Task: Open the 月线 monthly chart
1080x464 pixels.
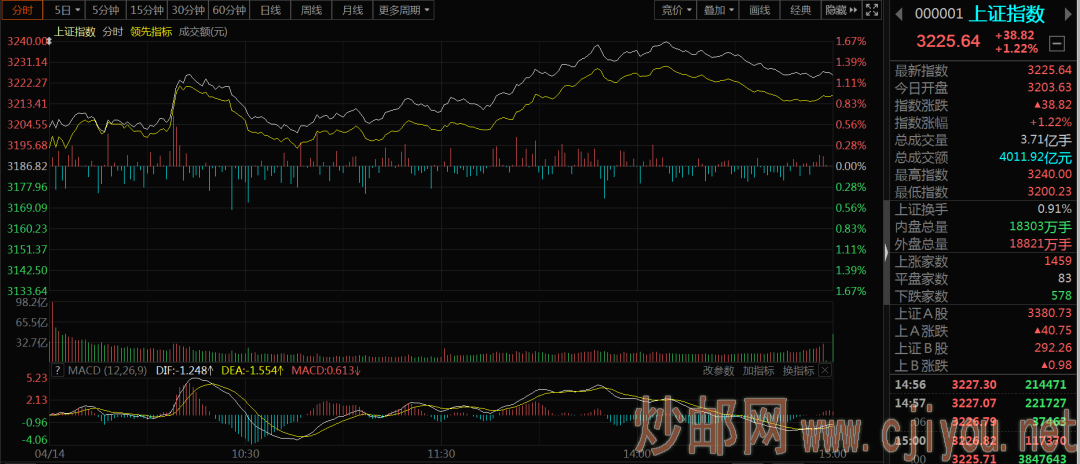Action: pos(353,10)
